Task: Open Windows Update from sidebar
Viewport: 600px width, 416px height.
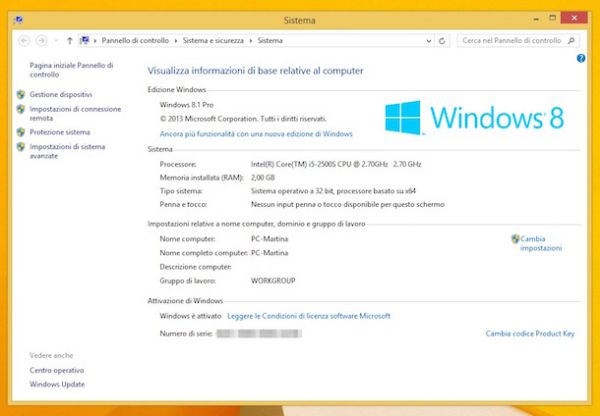Action: coord(57,384)
